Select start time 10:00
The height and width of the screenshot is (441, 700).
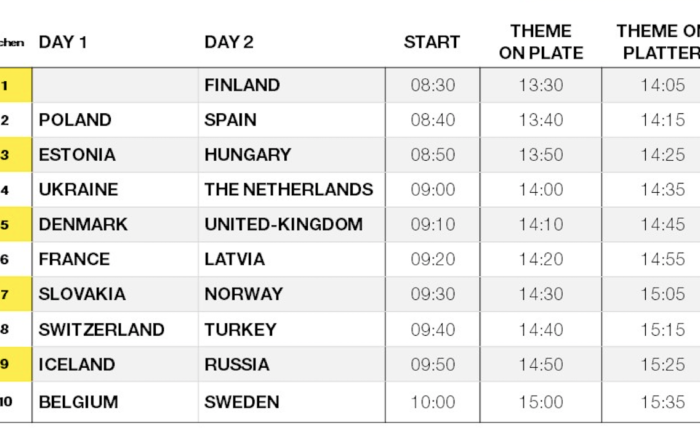(433, 402)
